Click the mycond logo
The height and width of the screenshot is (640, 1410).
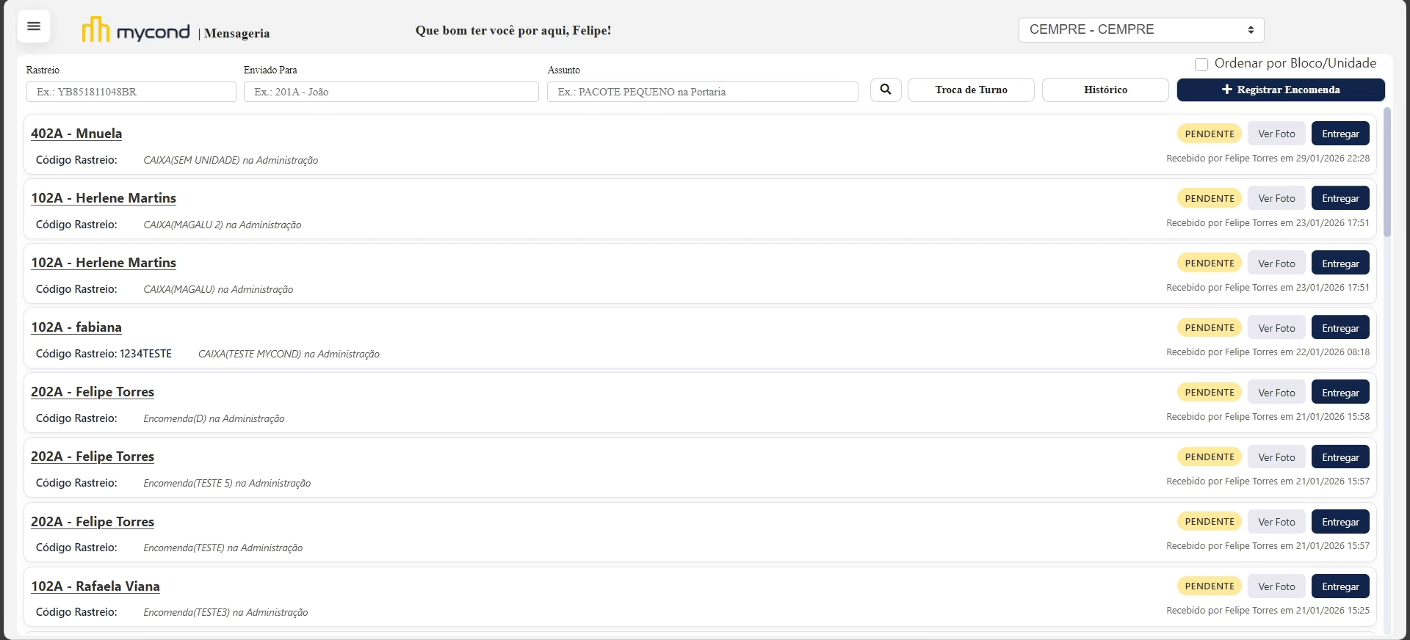(135, 30)
